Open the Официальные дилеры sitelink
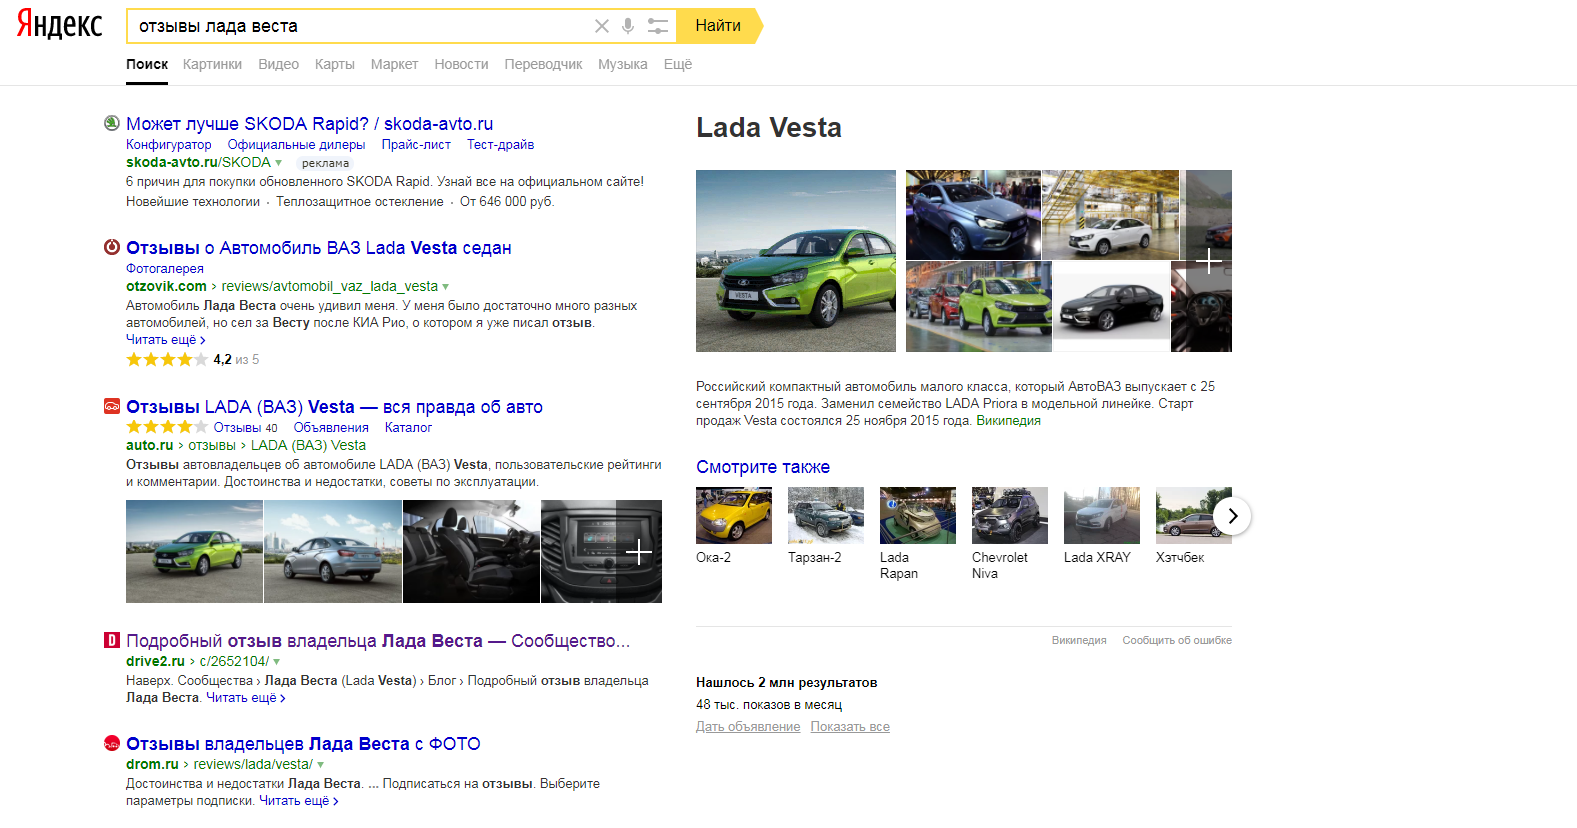Screen dimensions: 1577x828 pyautogui.click(x=296, y=144)
